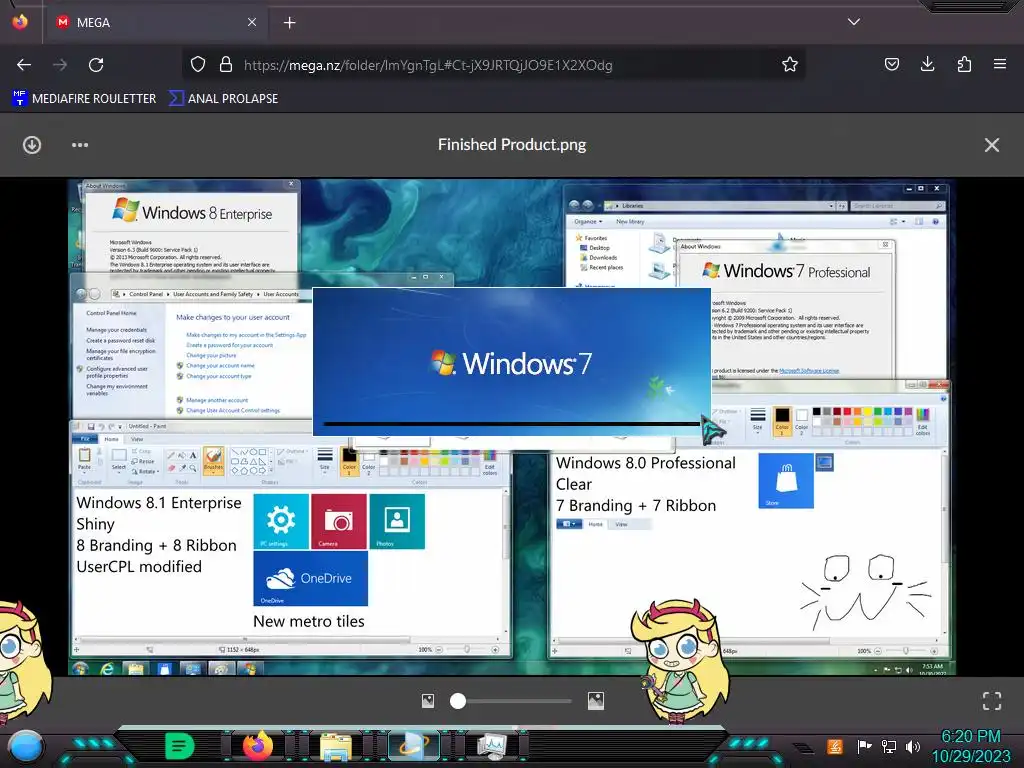This screenshot has height=768, width=1024.
Task: View site security via the padlock icon
Action: point(226,65)
